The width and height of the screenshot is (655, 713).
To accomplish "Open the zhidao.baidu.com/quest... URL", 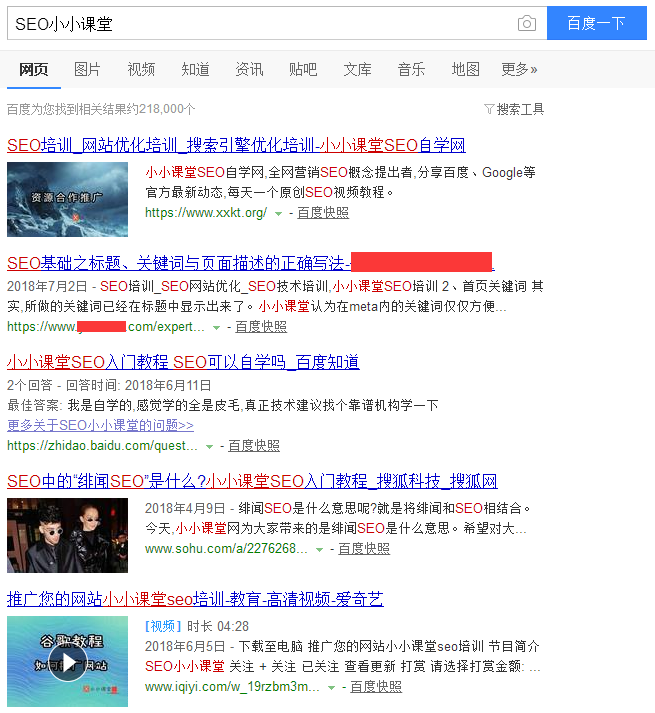I will tap(102, 446).
